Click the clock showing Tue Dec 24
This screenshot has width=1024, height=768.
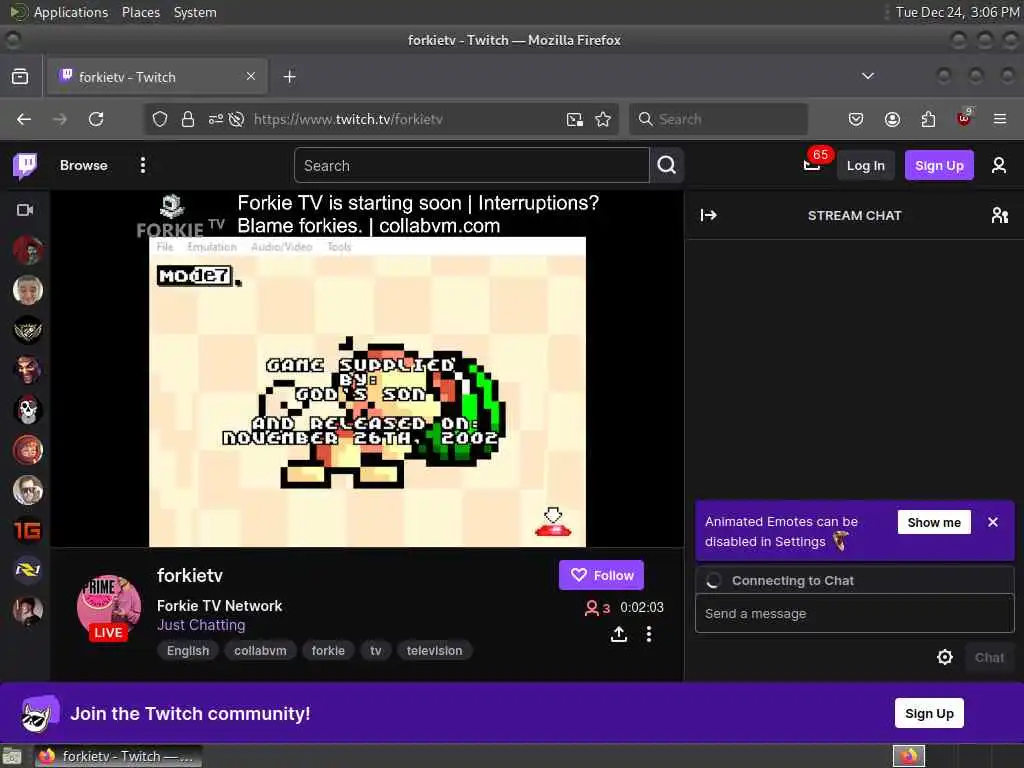pos(957,12)
